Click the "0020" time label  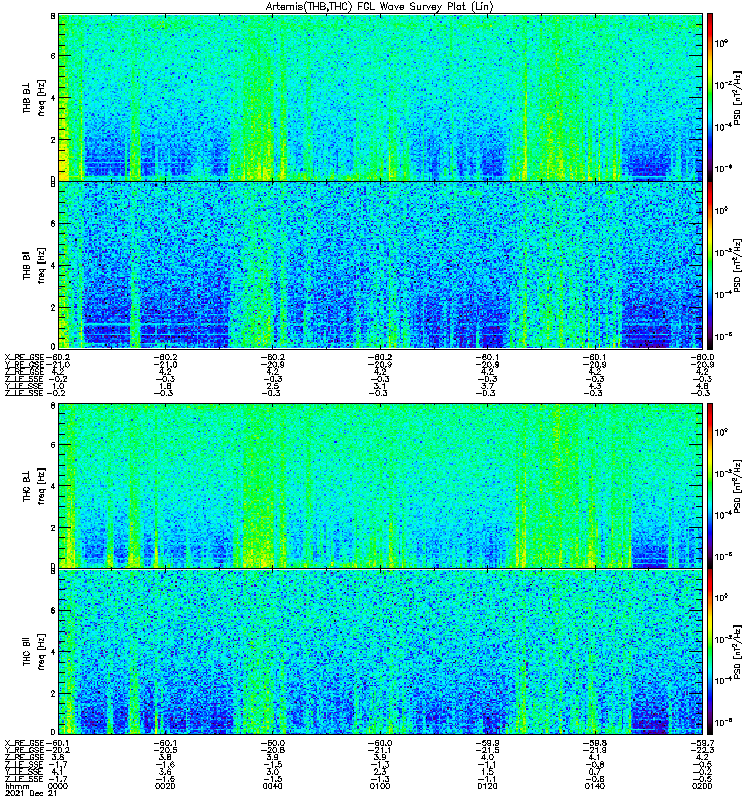point(165,786)
